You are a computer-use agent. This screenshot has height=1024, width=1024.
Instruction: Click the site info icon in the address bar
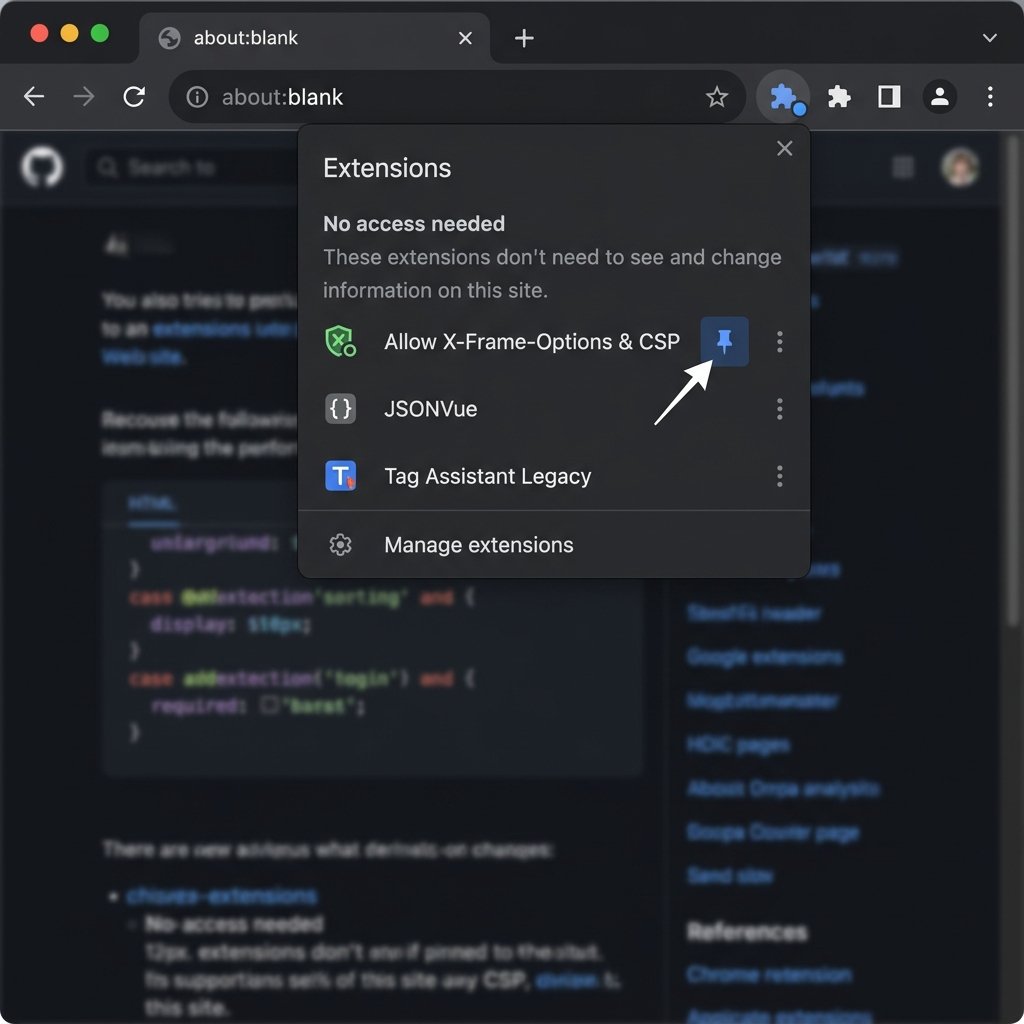[x=197, y=97]
